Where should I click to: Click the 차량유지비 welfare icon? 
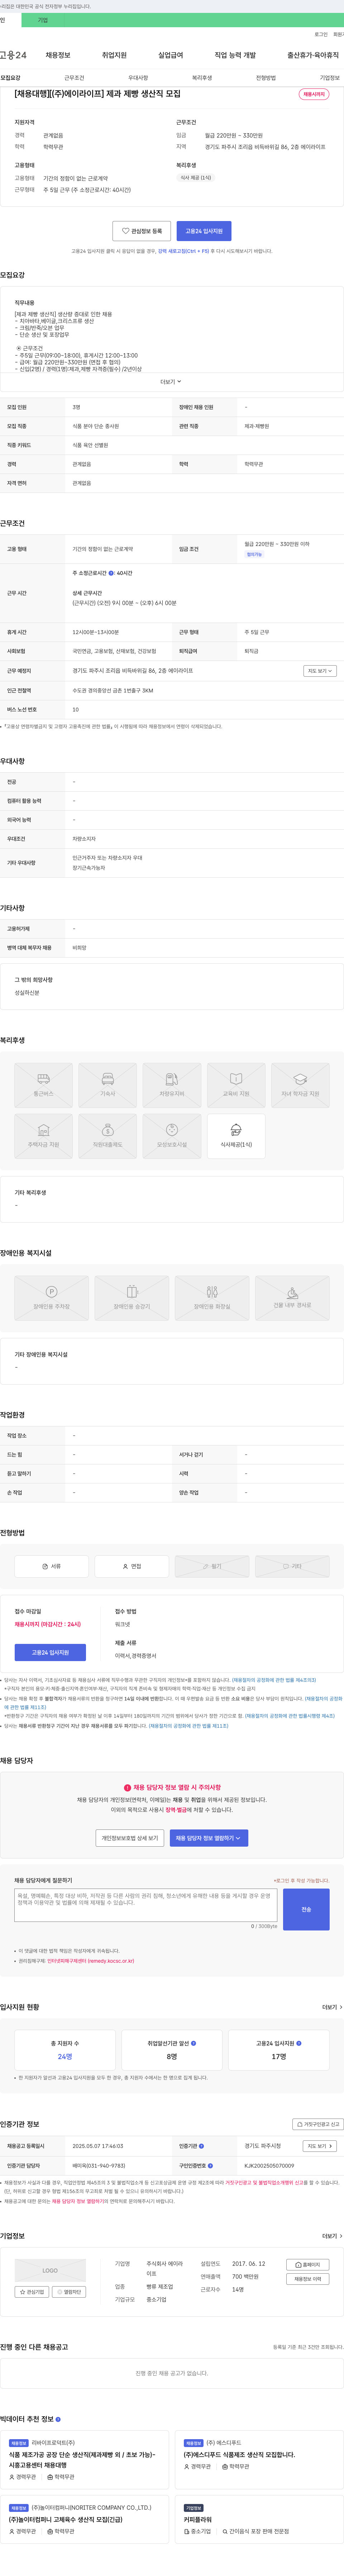point(172,1085)
